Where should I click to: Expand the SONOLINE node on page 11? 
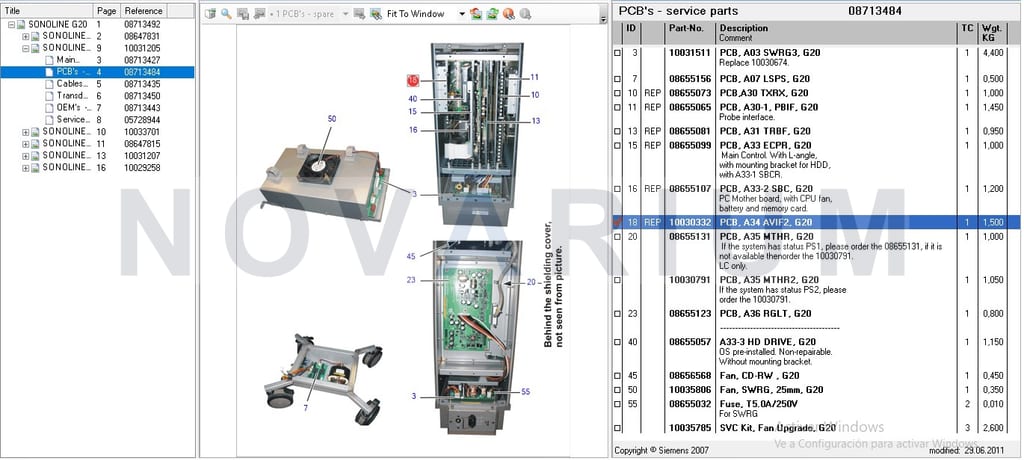(25, 144)
